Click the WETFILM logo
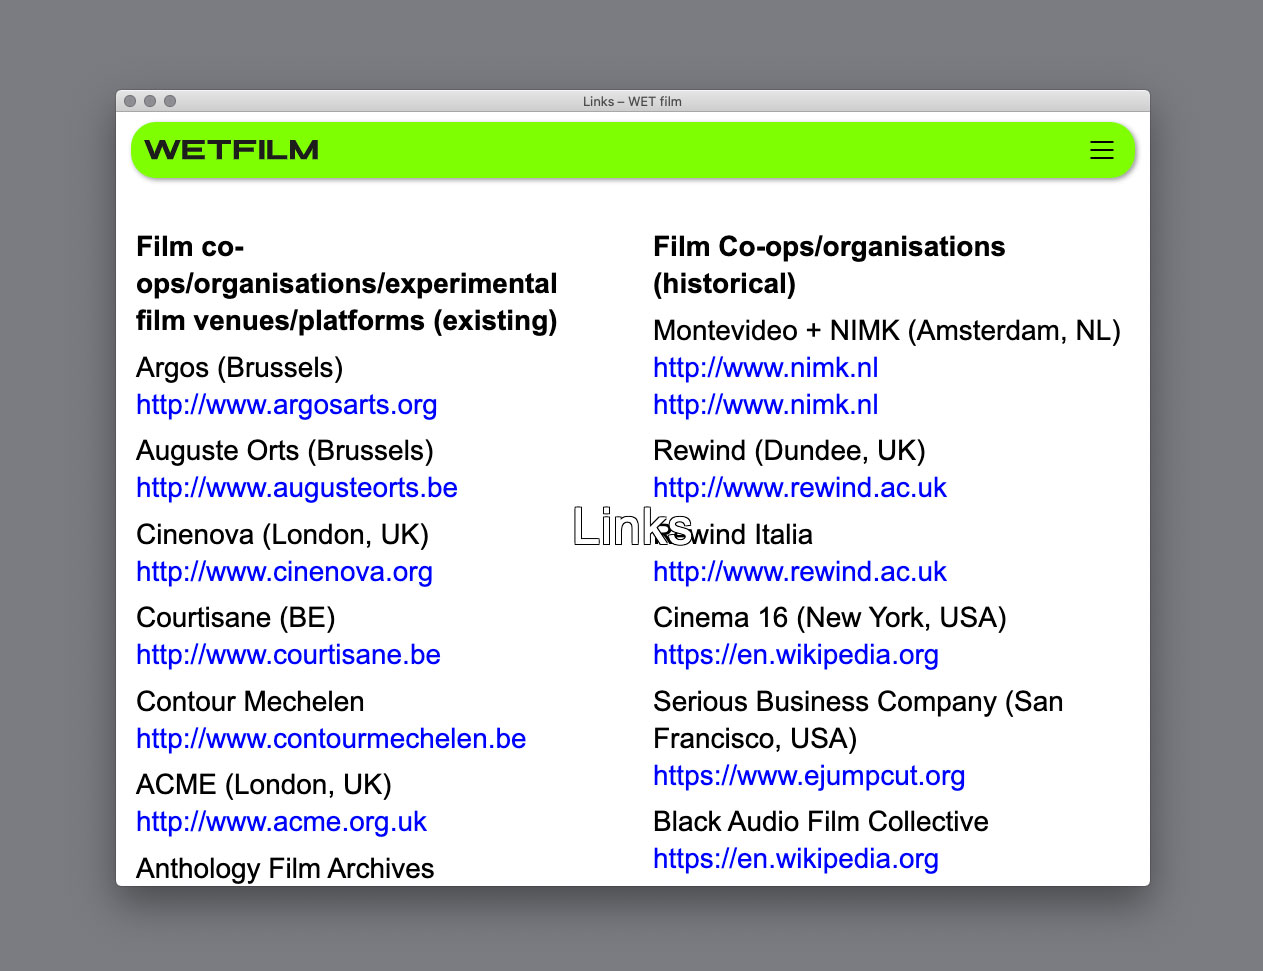 [232, 150]
